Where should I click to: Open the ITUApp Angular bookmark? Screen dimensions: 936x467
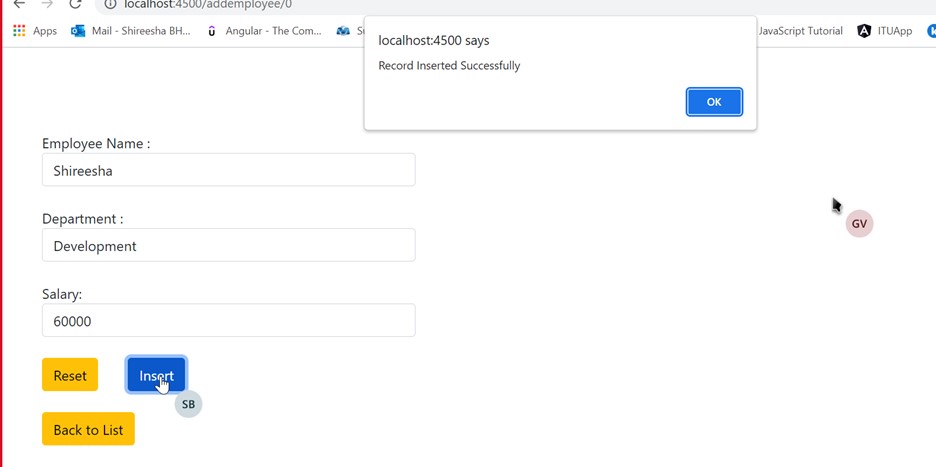(884, 31)
